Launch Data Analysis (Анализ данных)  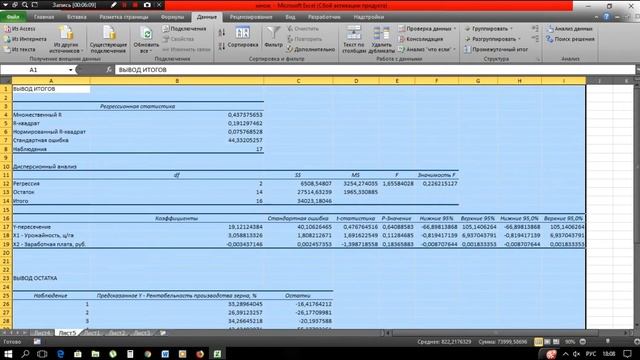[570, 29]
